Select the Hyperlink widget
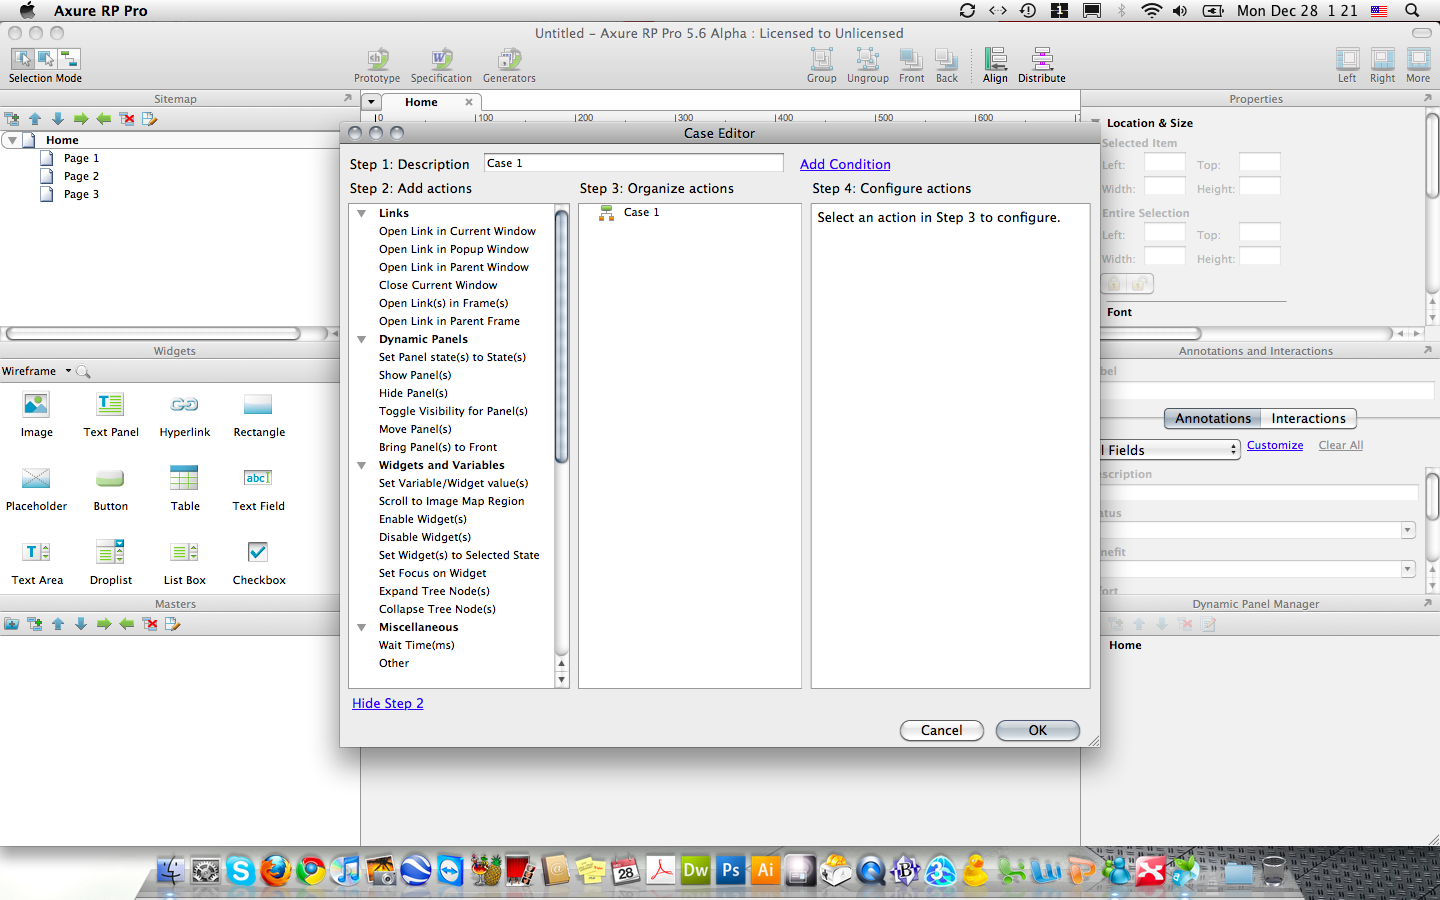The width and height of the screenshot is (1440, 900). tap(185, 414)
